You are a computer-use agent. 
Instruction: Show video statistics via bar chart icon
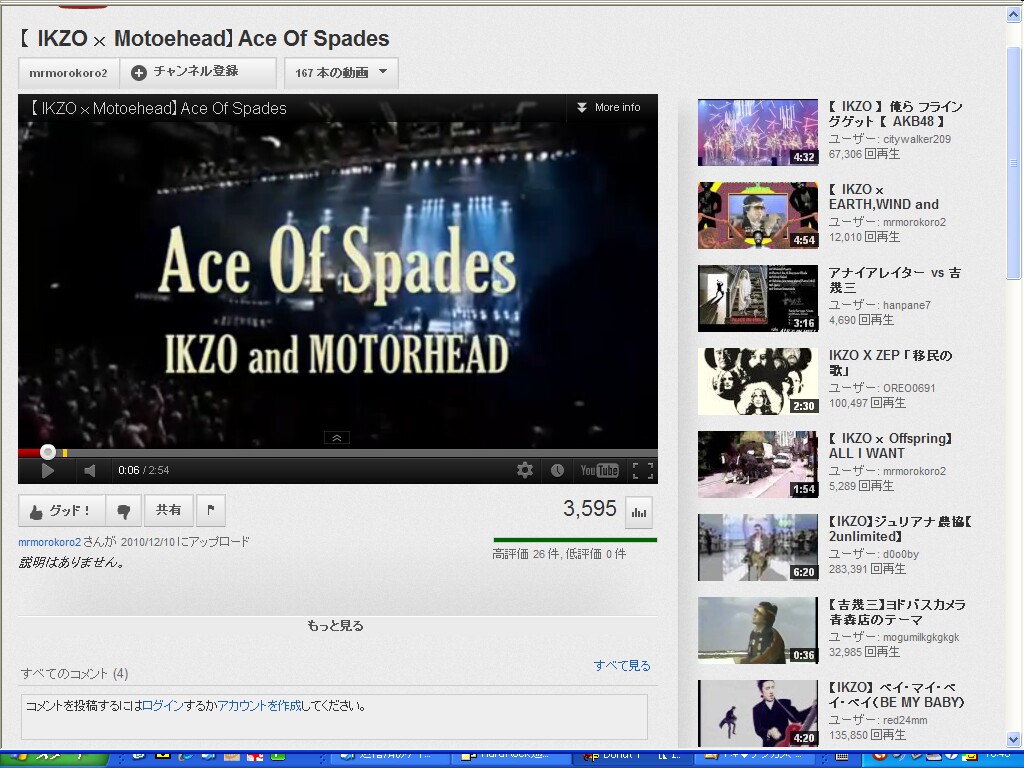point(639,513)
